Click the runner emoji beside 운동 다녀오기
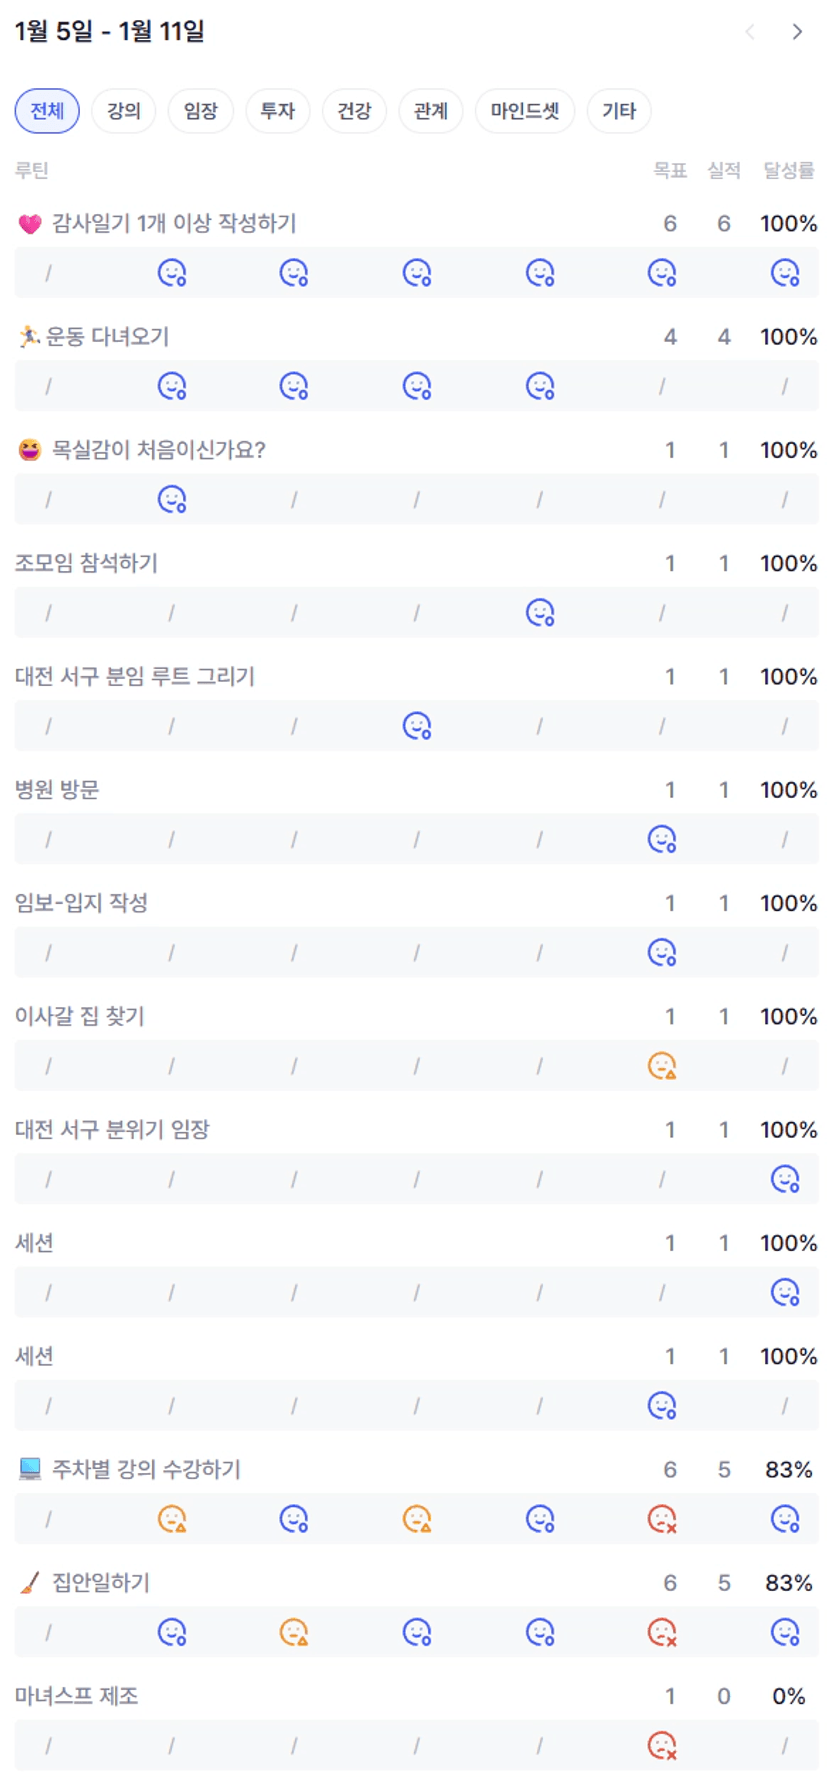 point(29,337)
